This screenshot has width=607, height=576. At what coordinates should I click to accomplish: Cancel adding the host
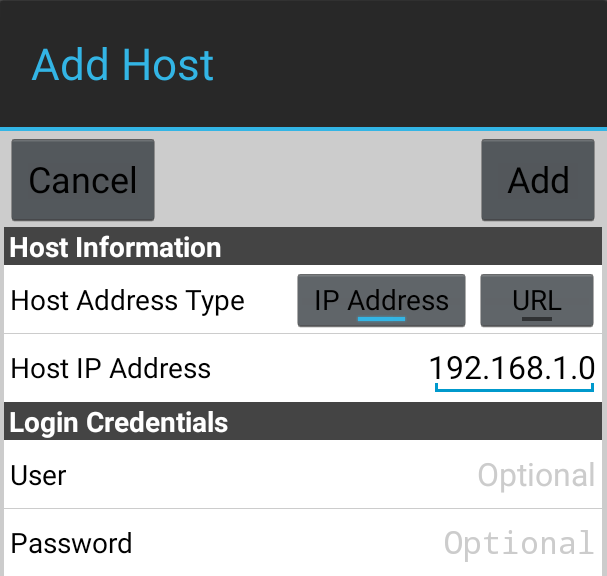(83, 180)
